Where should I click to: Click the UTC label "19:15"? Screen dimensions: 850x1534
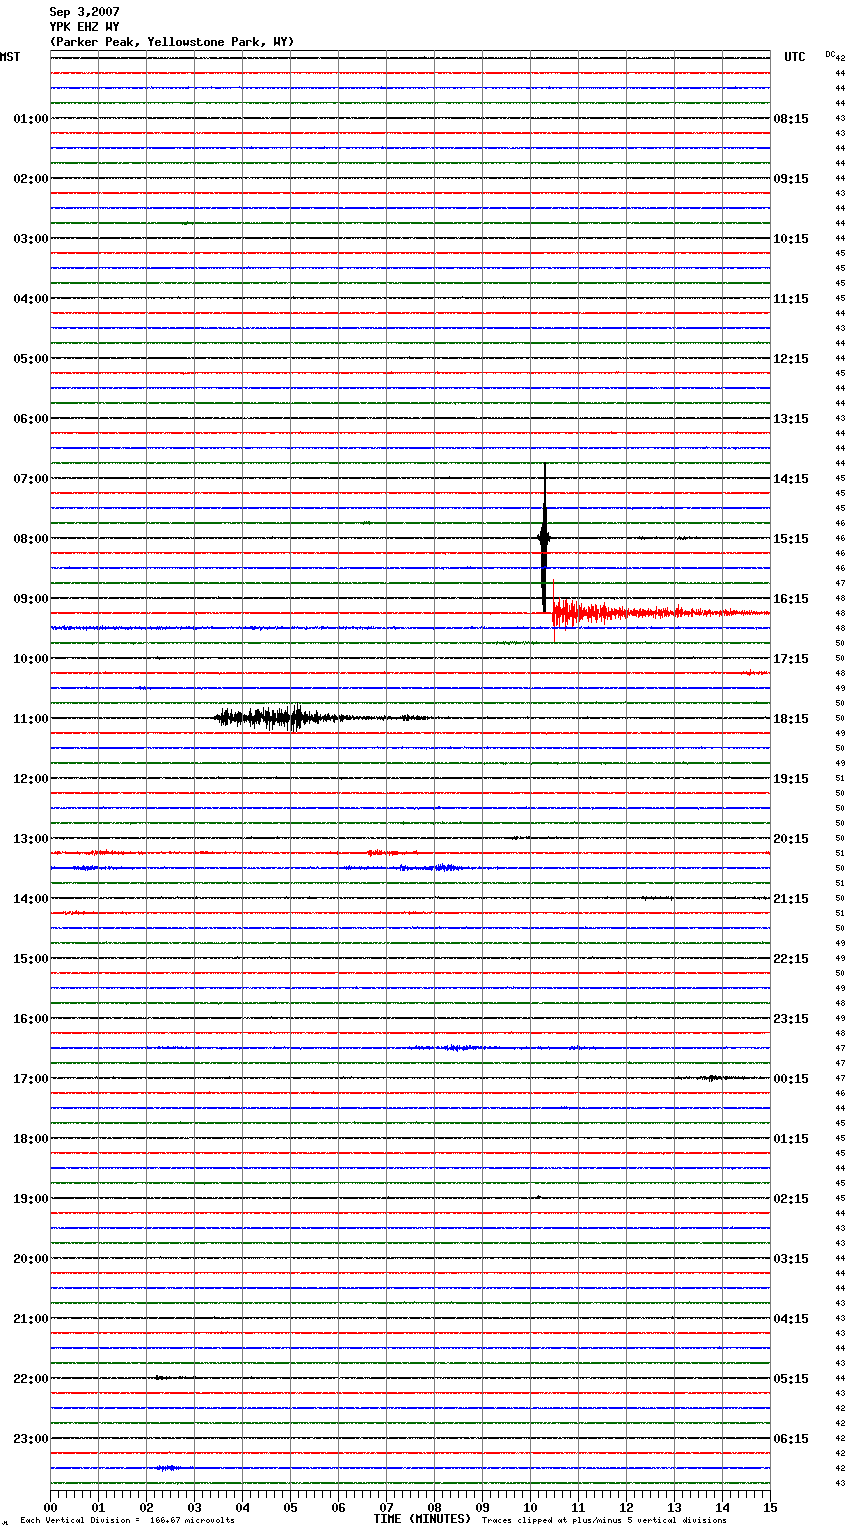pos(791,779)
